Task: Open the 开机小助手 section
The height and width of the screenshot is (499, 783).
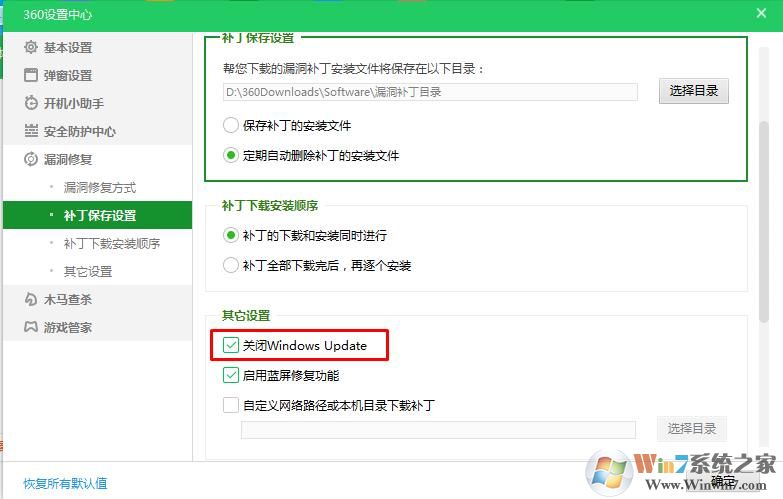Action: pos(97,103)
